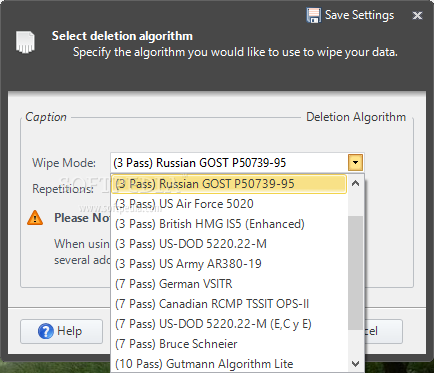This screenshot has height=373, width=434.
Task: Select (7 Pass) Bruce Schneier algorithm
Action: [229, 344]
